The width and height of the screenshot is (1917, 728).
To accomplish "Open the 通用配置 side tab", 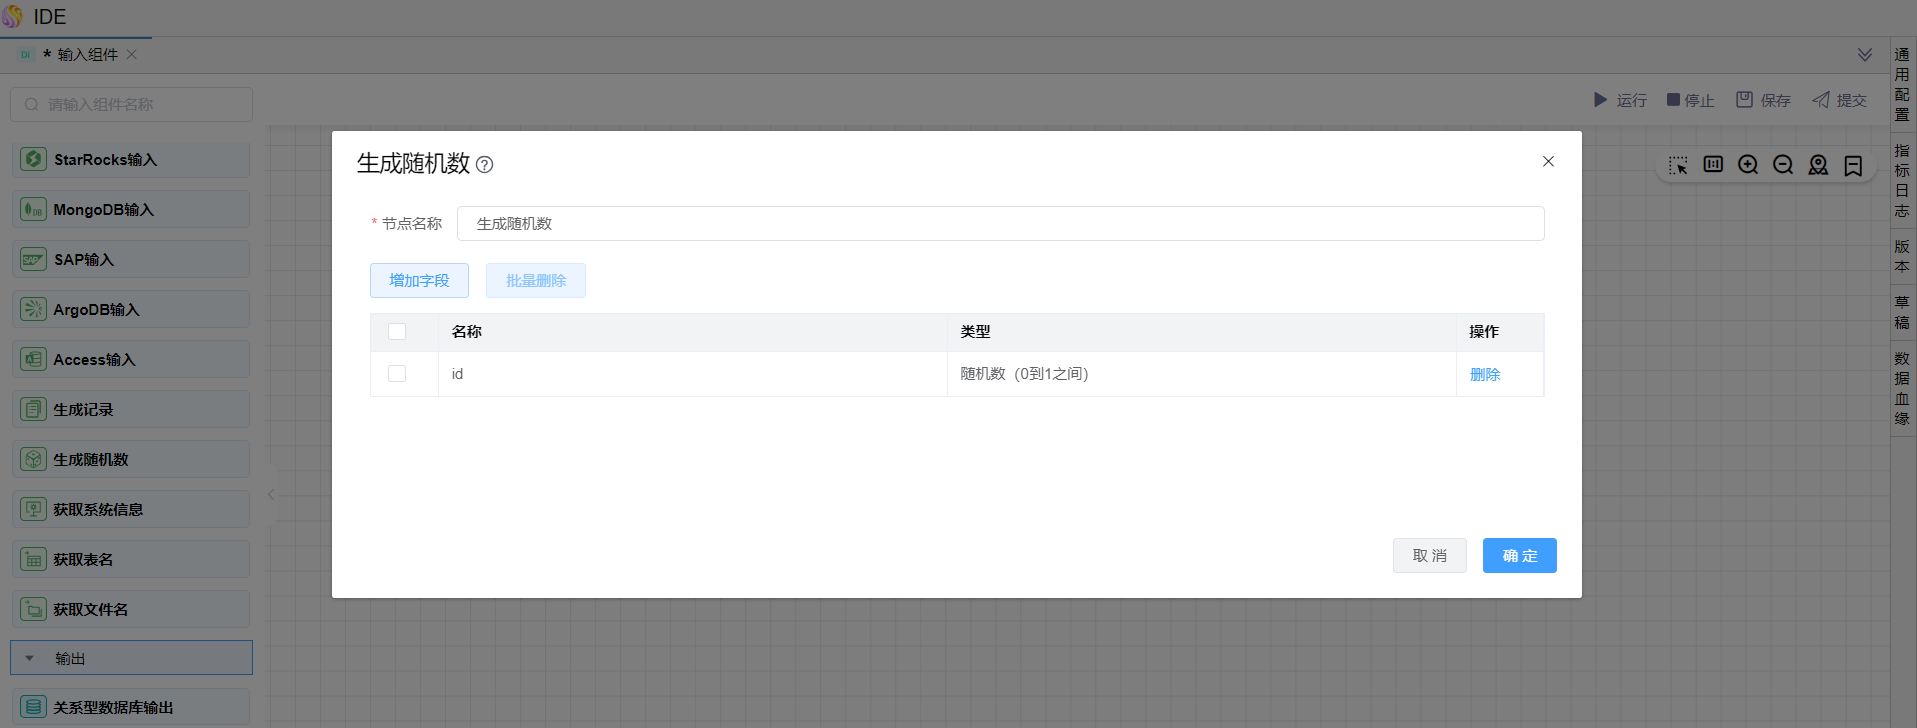I will (1902, 84).
